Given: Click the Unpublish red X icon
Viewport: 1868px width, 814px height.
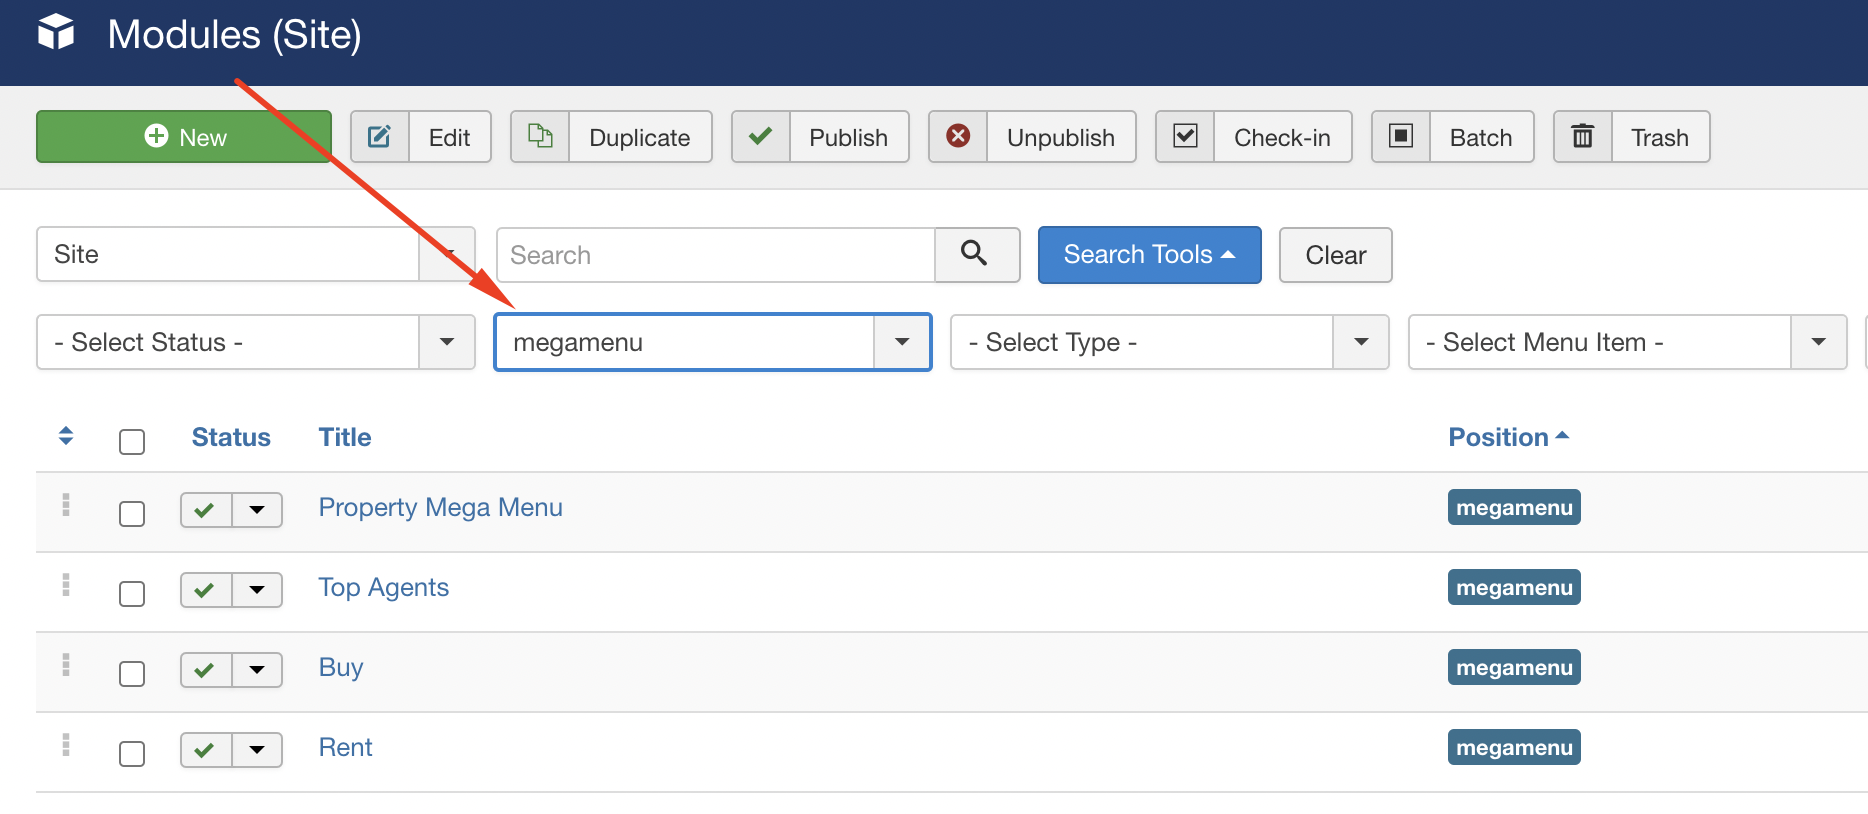Looking at the screenshot, I should 958,137.
